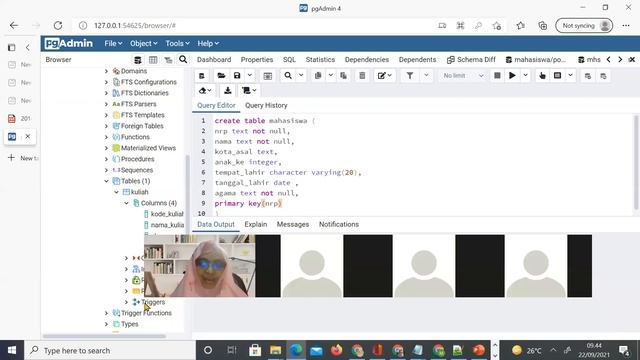Switch to the Query History tab
Viewport: 640px width, 360px height.
click(x=266, y=105)
